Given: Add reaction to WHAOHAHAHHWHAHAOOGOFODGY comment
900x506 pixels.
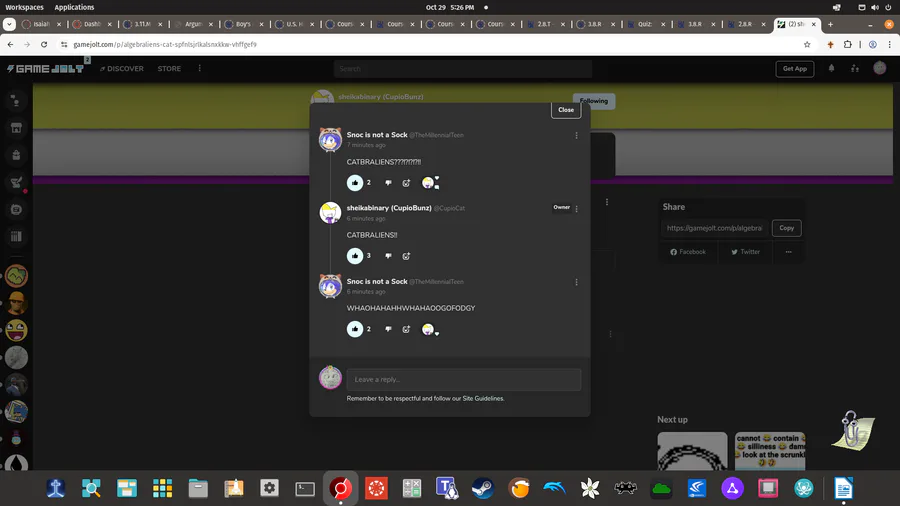Looking at the screenshot, I should click(406, 329).
